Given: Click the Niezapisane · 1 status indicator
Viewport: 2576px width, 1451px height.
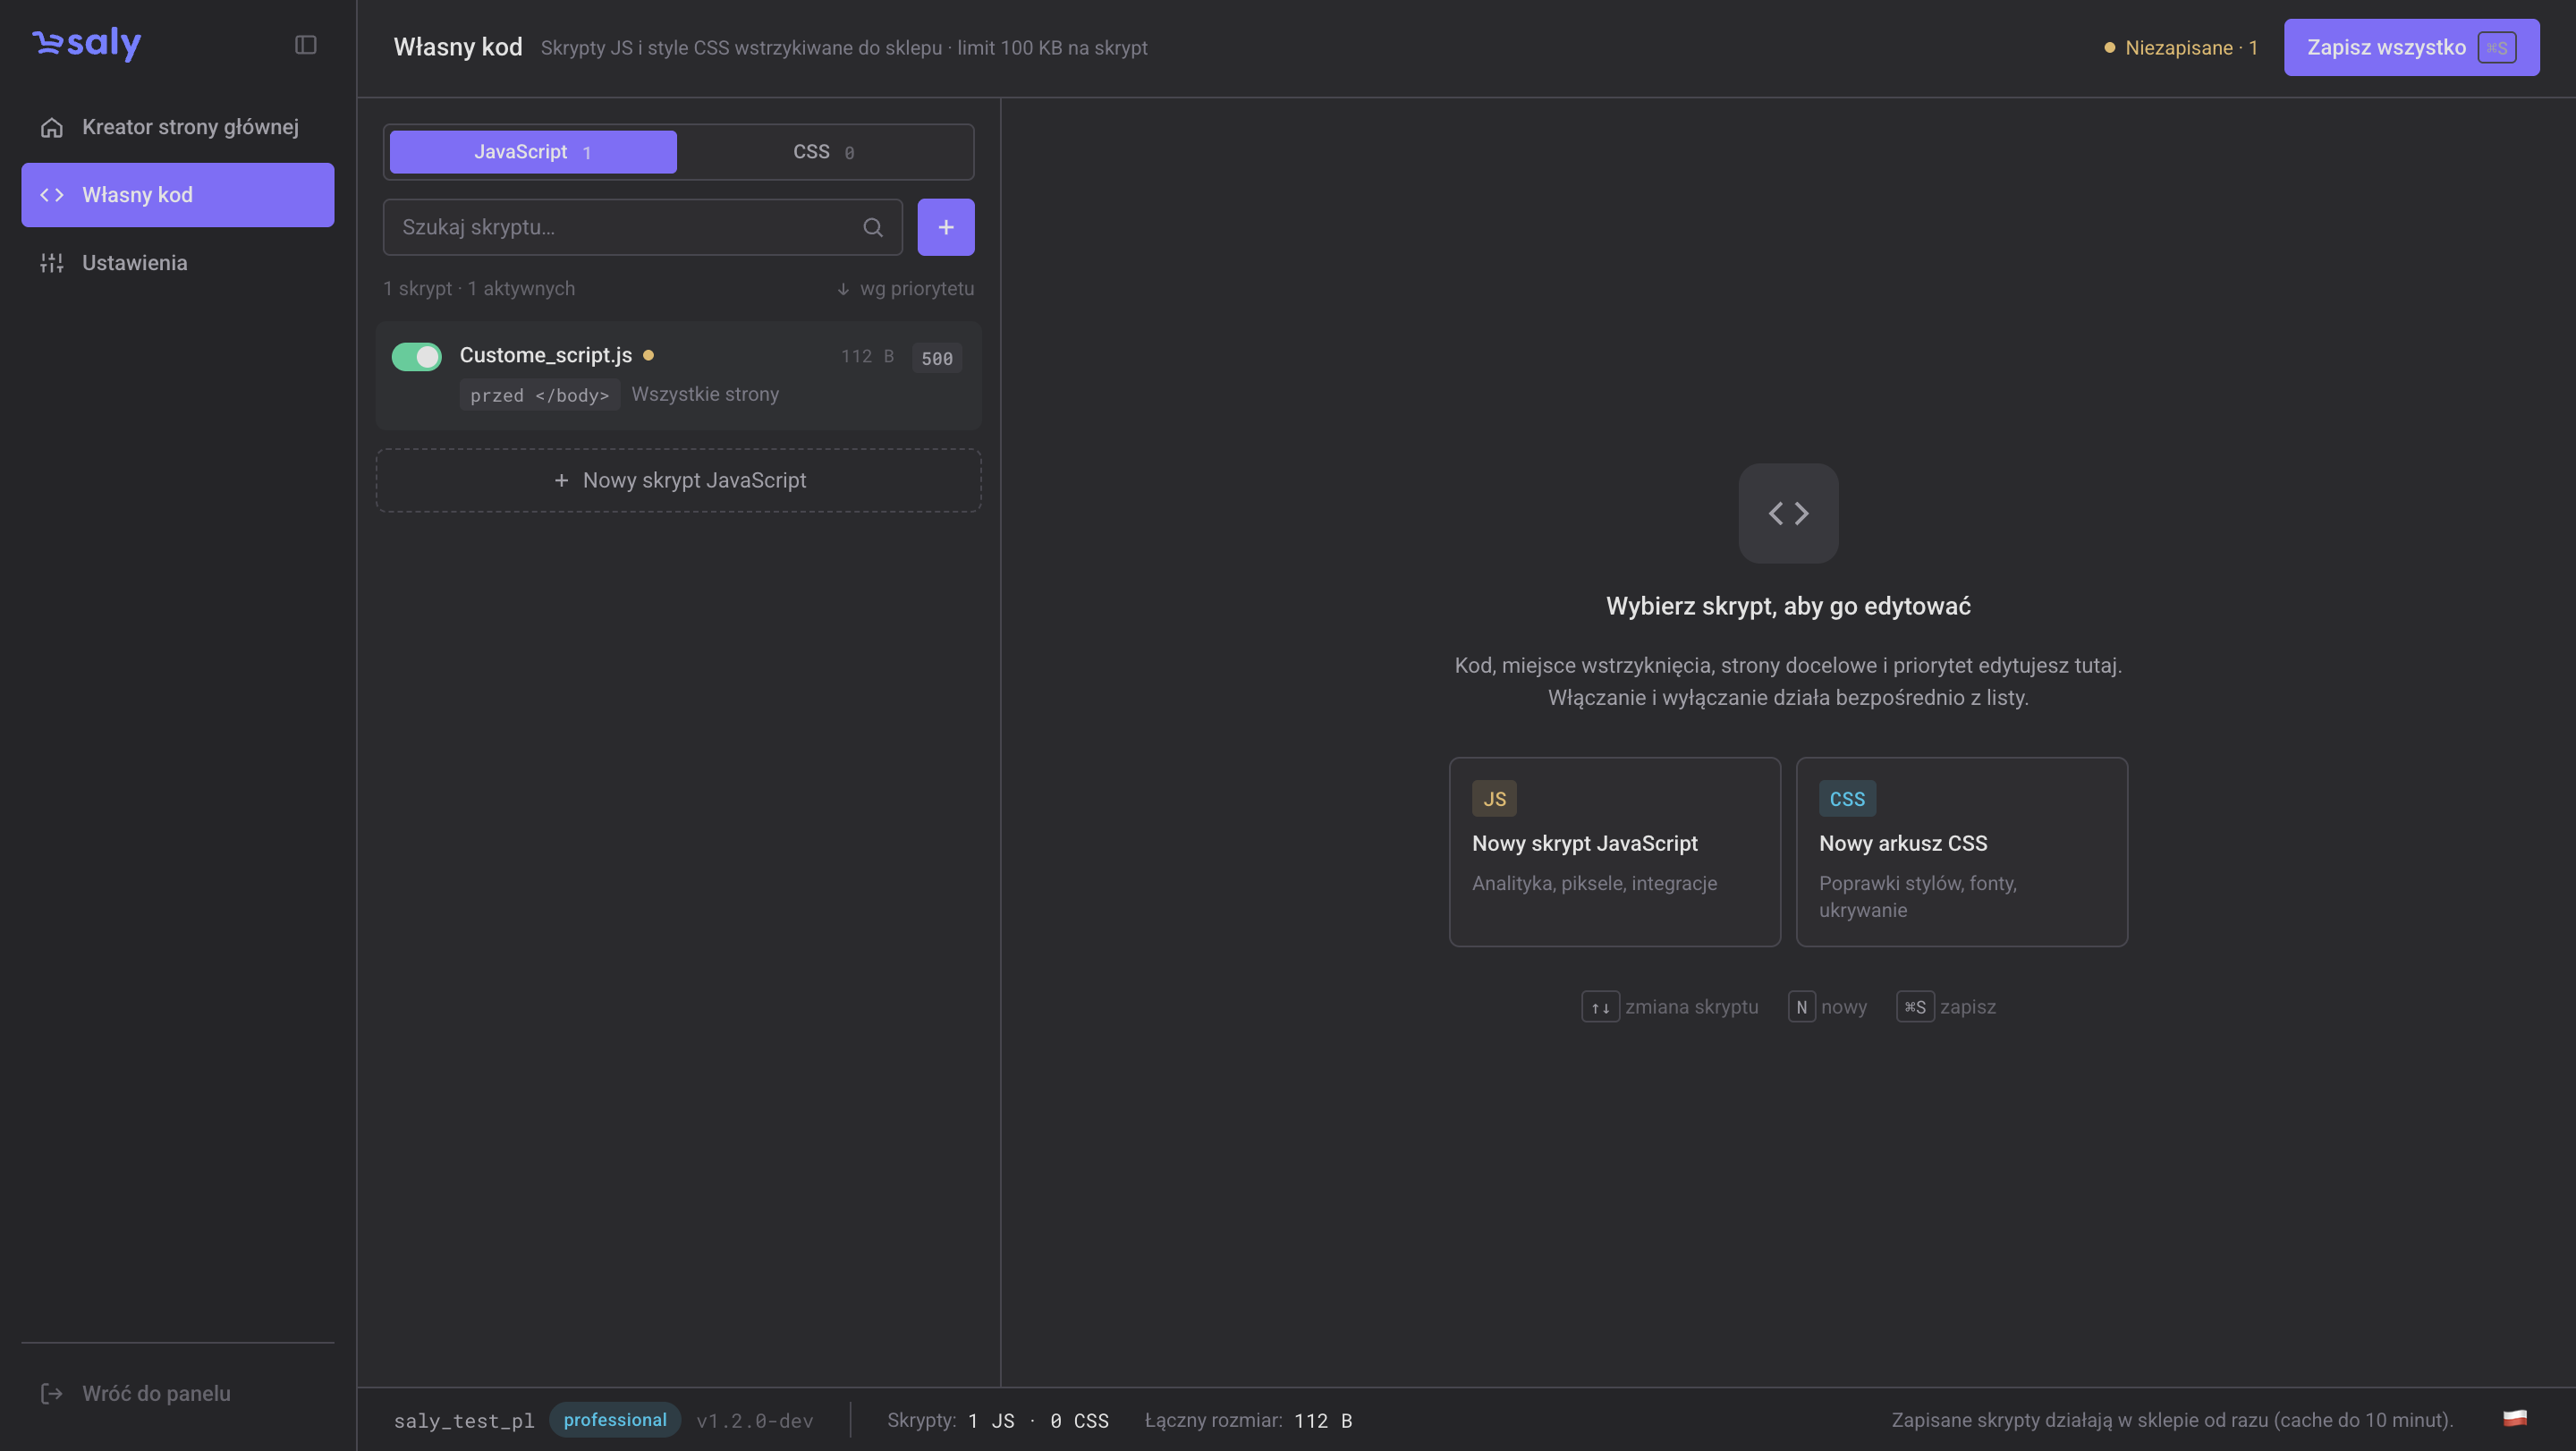Looking at the screenshot, I should click(x=2180, y=48).
